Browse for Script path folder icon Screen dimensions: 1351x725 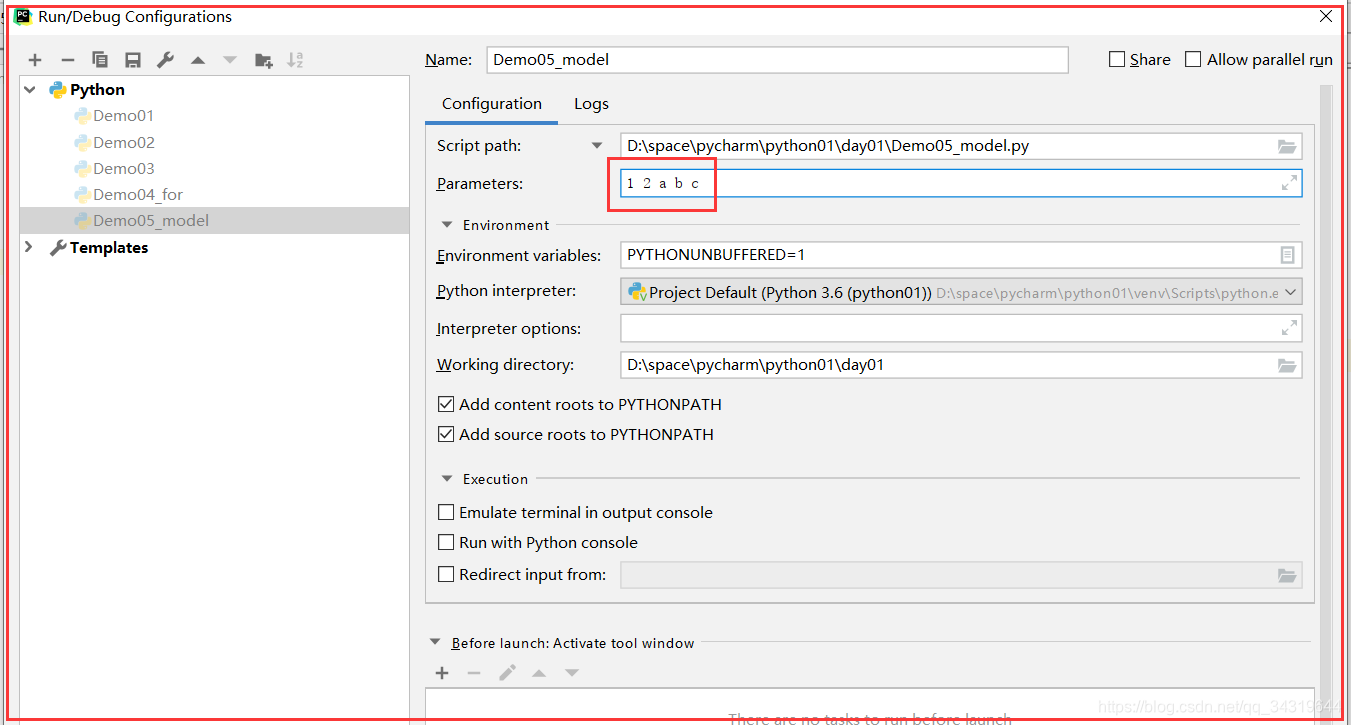coord(1287,146)
